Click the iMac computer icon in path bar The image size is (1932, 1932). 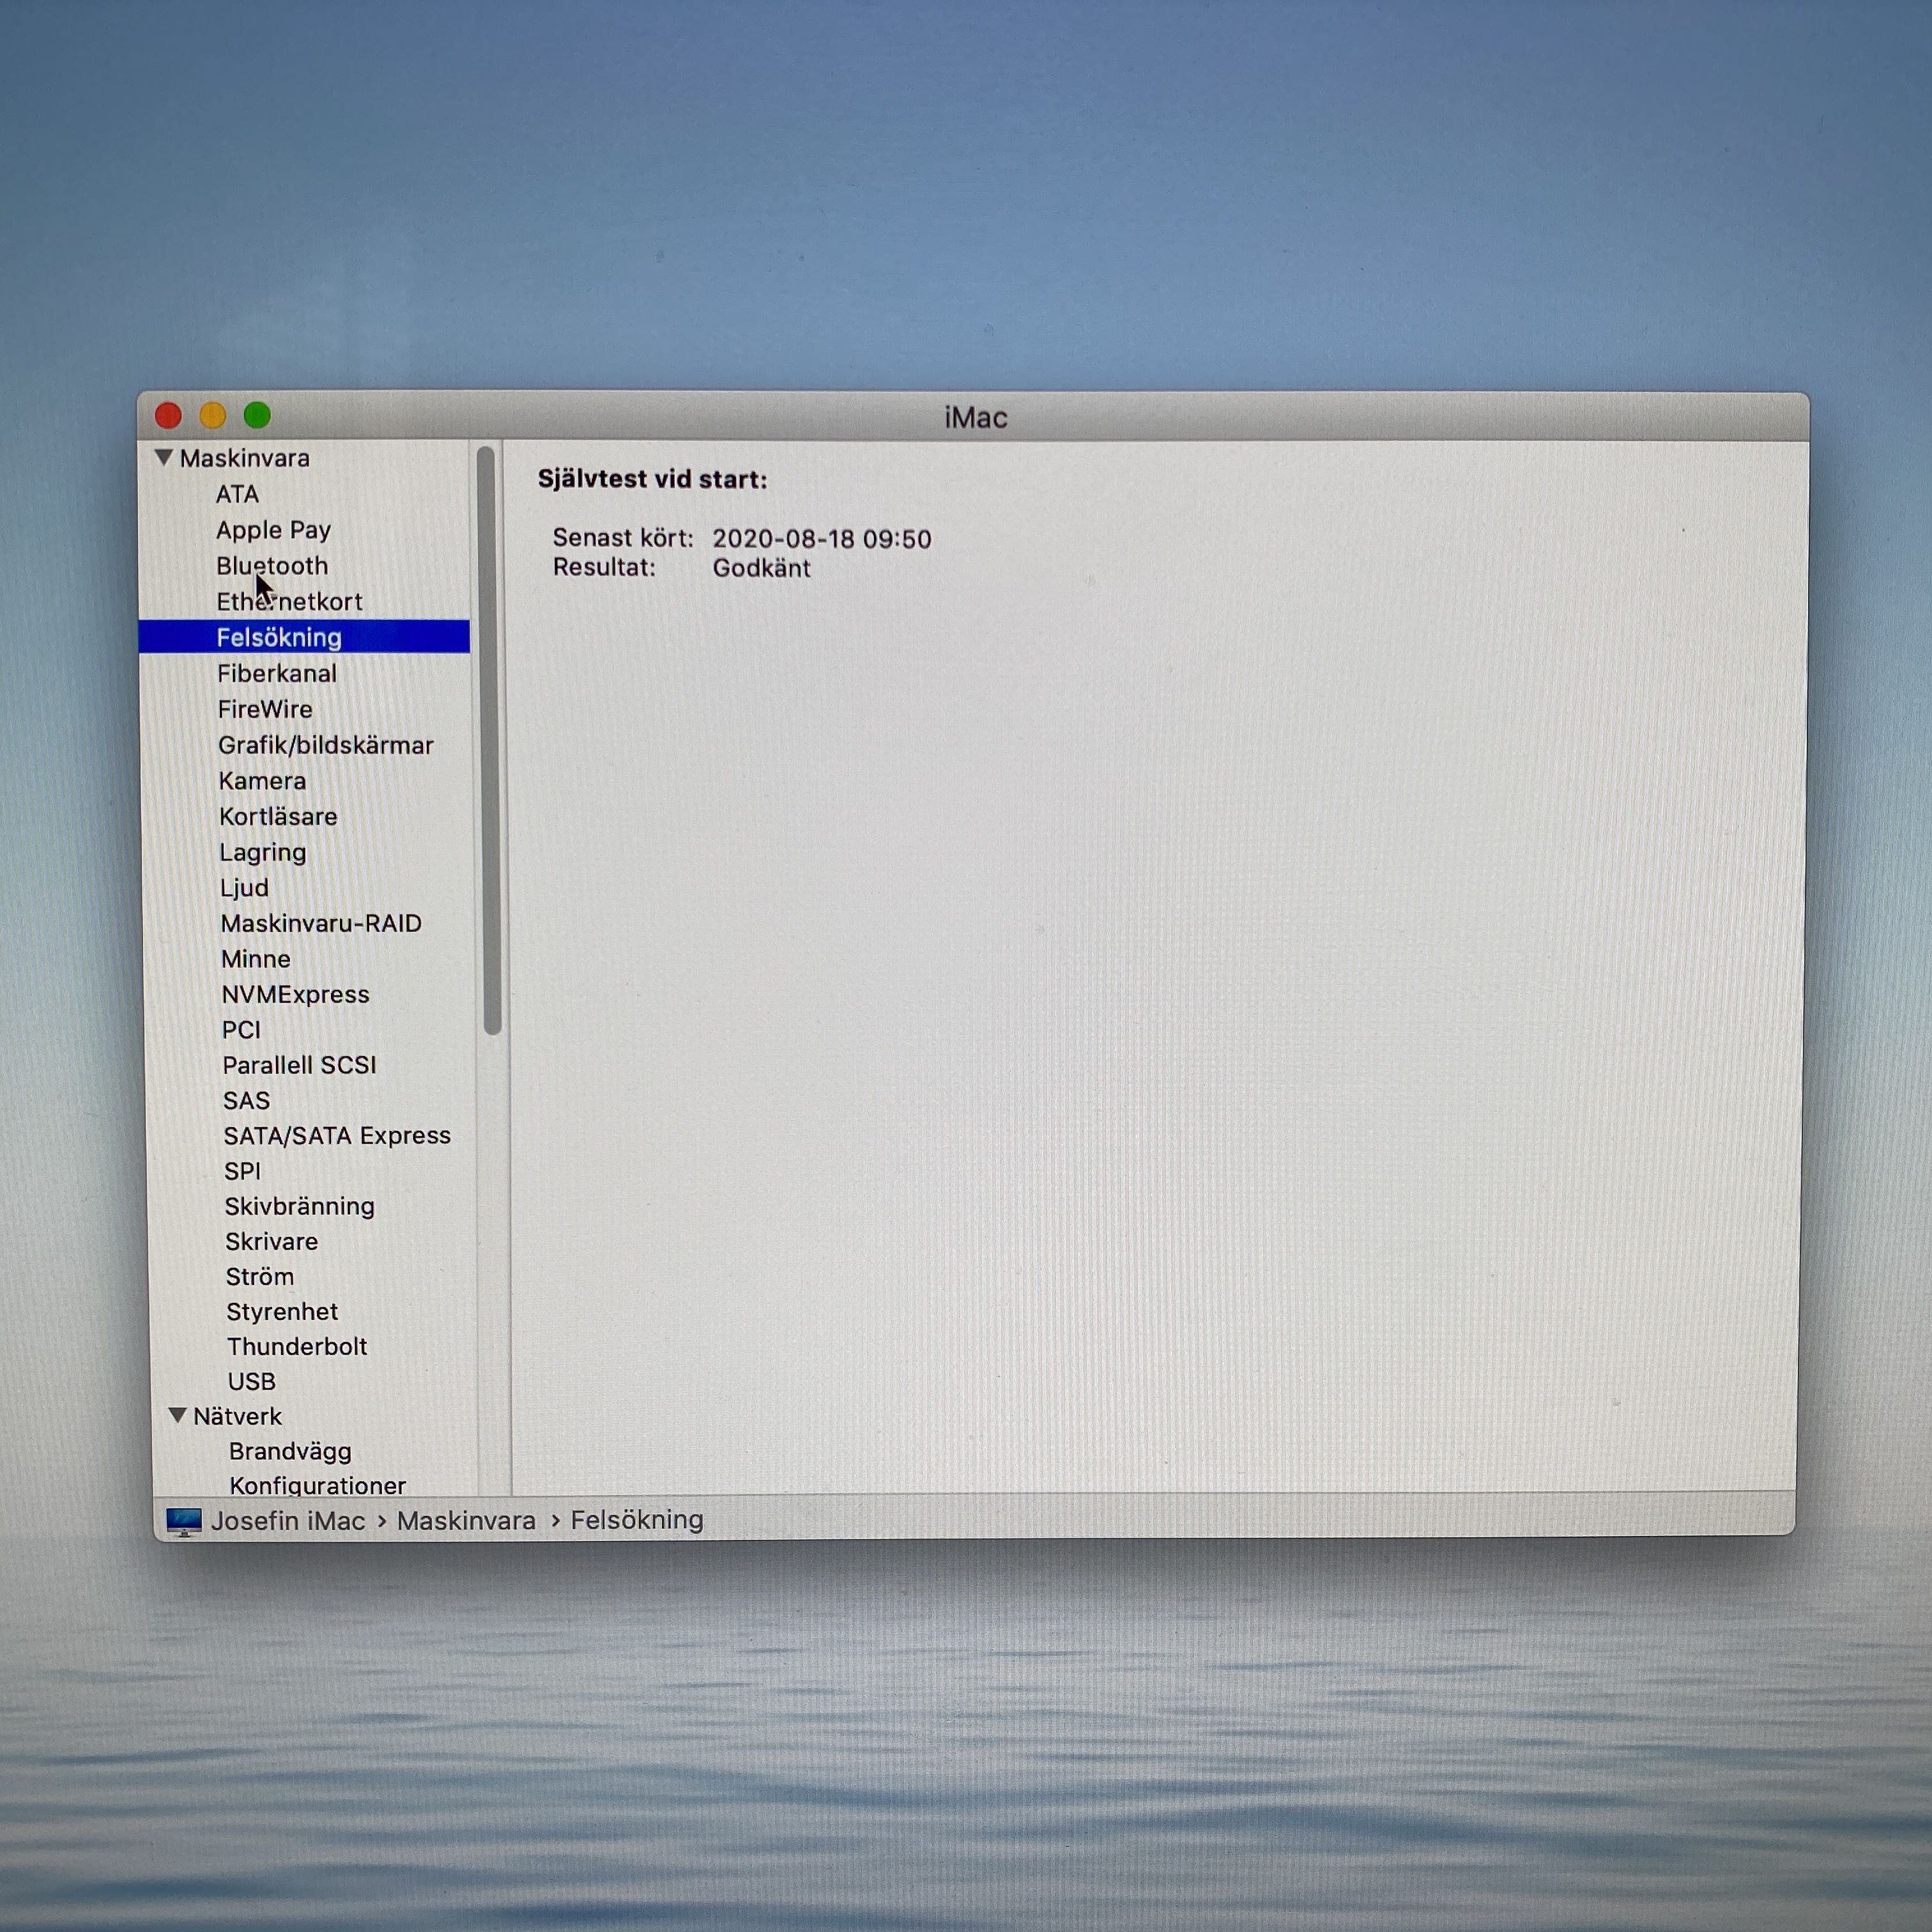click(183, 1521)
